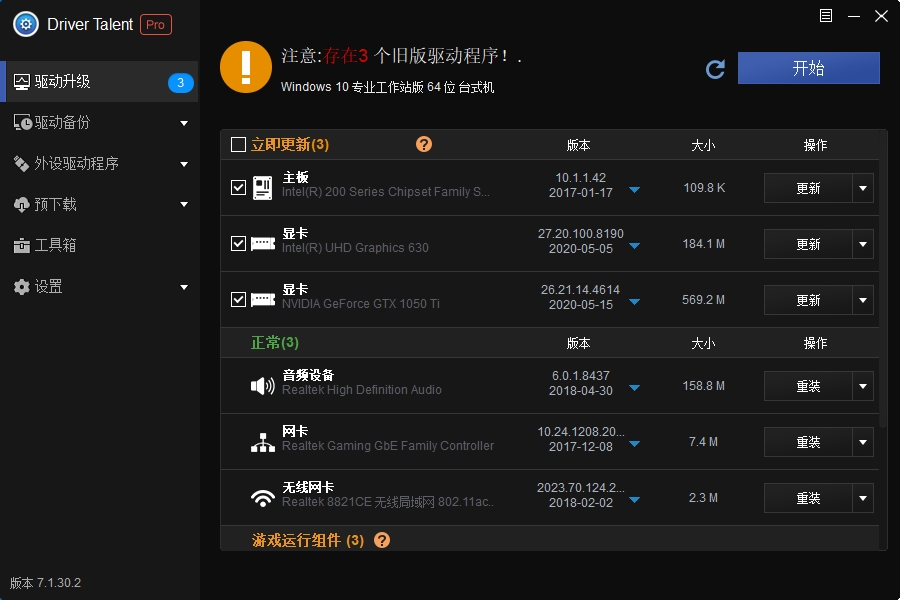Open version dropdown for 27.20.100.8190

[x=634, y=246]
